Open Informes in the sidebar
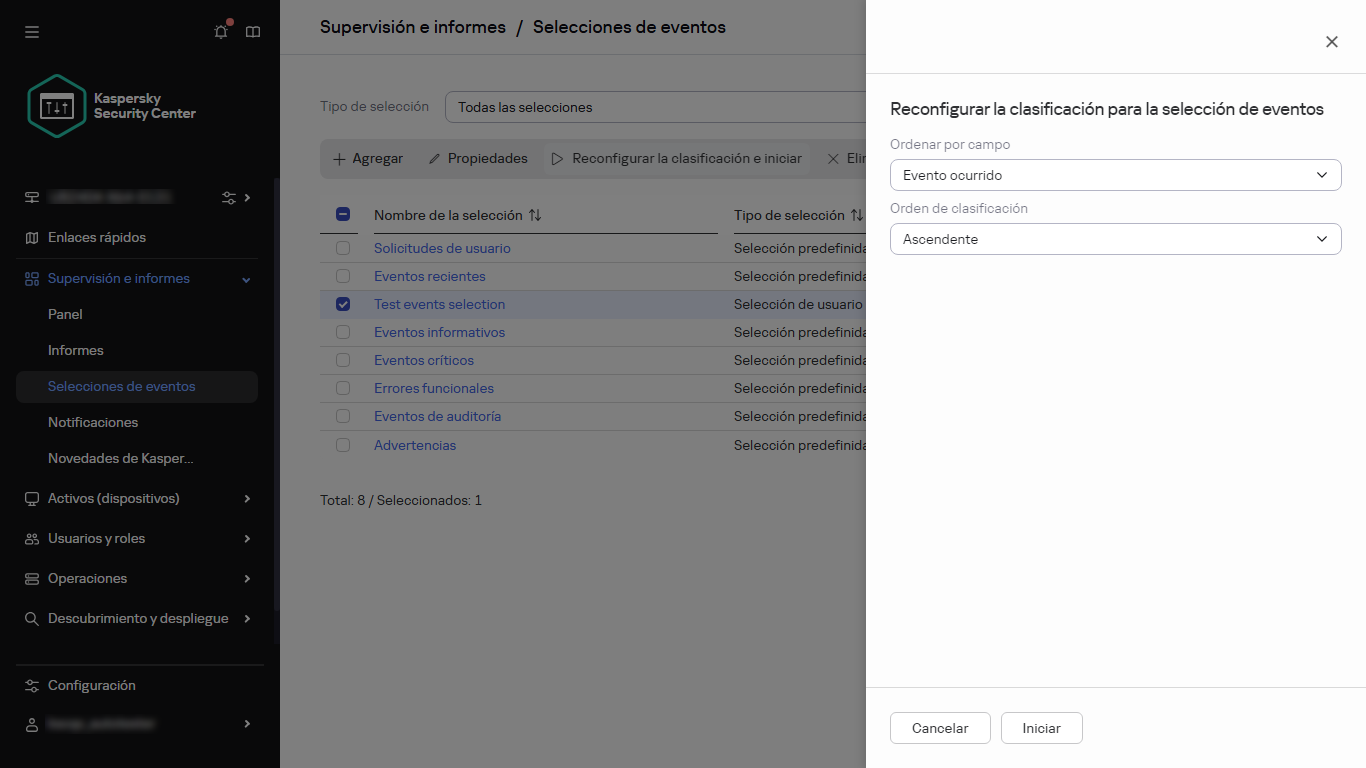1366x768 pixels. 76,350
